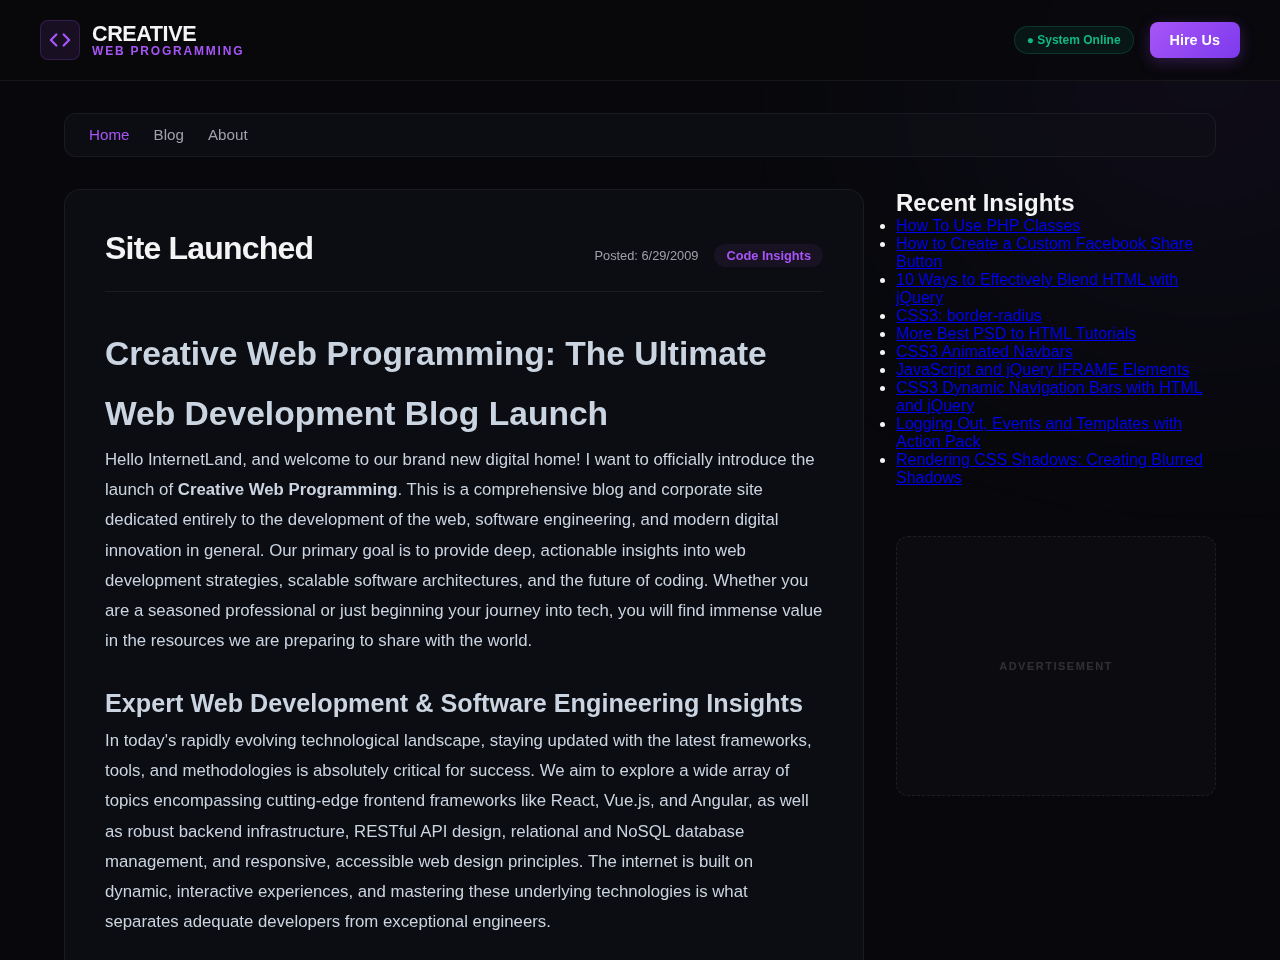The height and width of the screenshot is (960, 1280).
Task: Click the Site Launched post title
Action: tap(209, 248)
